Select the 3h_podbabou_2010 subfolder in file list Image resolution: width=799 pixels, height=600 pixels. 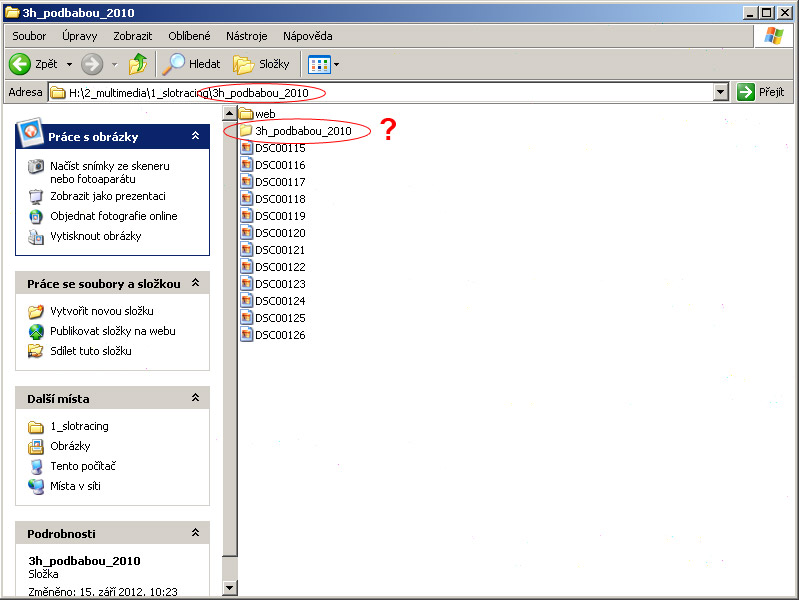(302, 131)
